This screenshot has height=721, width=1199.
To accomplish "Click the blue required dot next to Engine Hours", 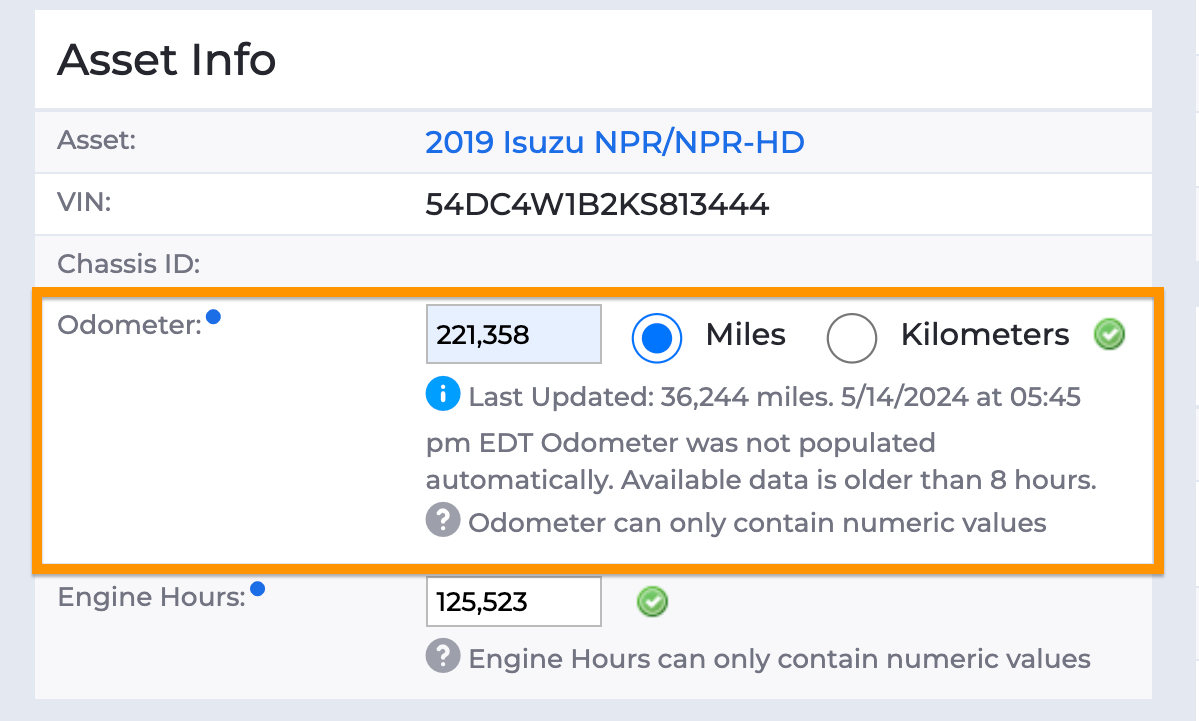I will click(x=258, y=589).
